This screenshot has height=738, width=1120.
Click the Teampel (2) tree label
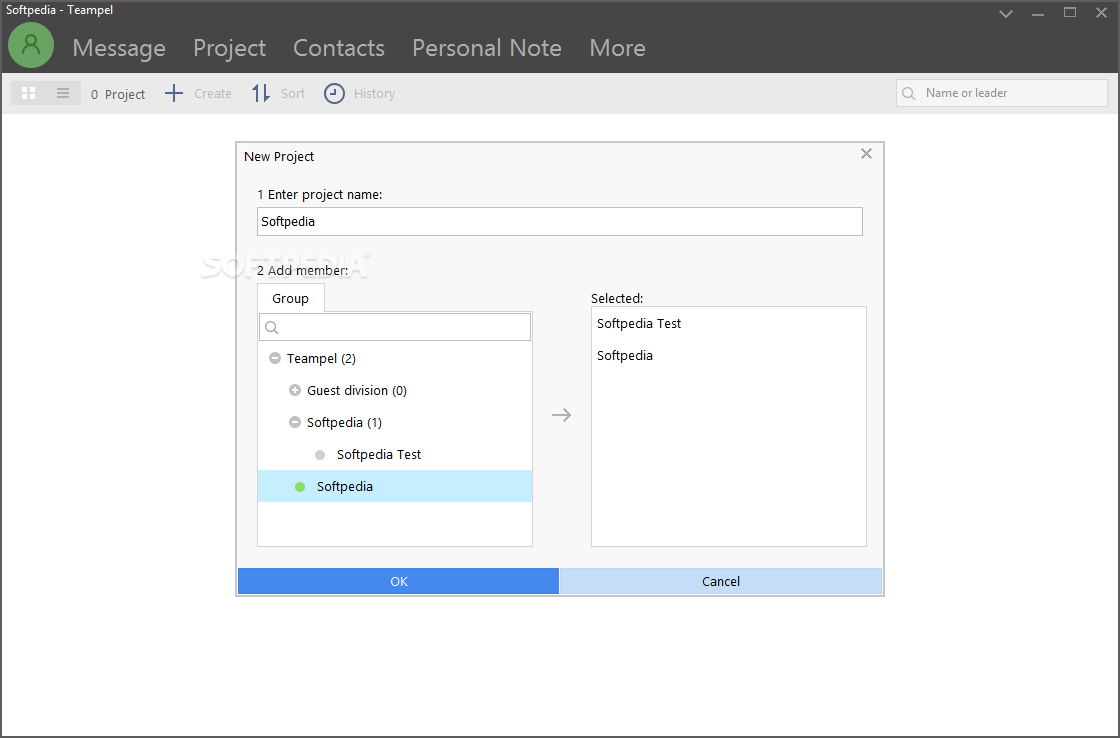pyautogui.click(x=321, y=358)
